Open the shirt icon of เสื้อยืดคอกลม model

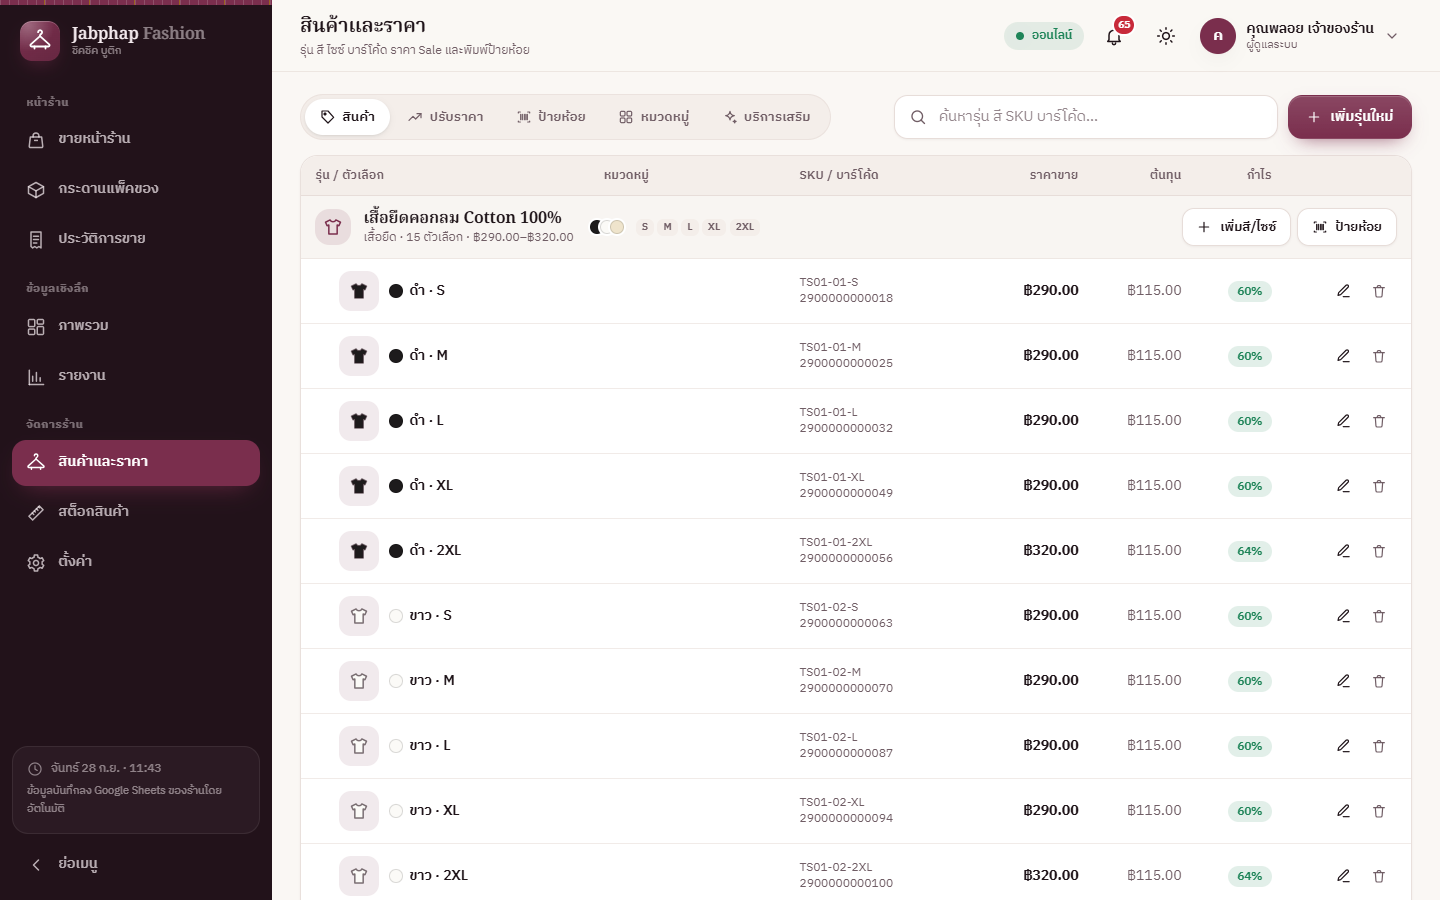click(x=333, y=227)
